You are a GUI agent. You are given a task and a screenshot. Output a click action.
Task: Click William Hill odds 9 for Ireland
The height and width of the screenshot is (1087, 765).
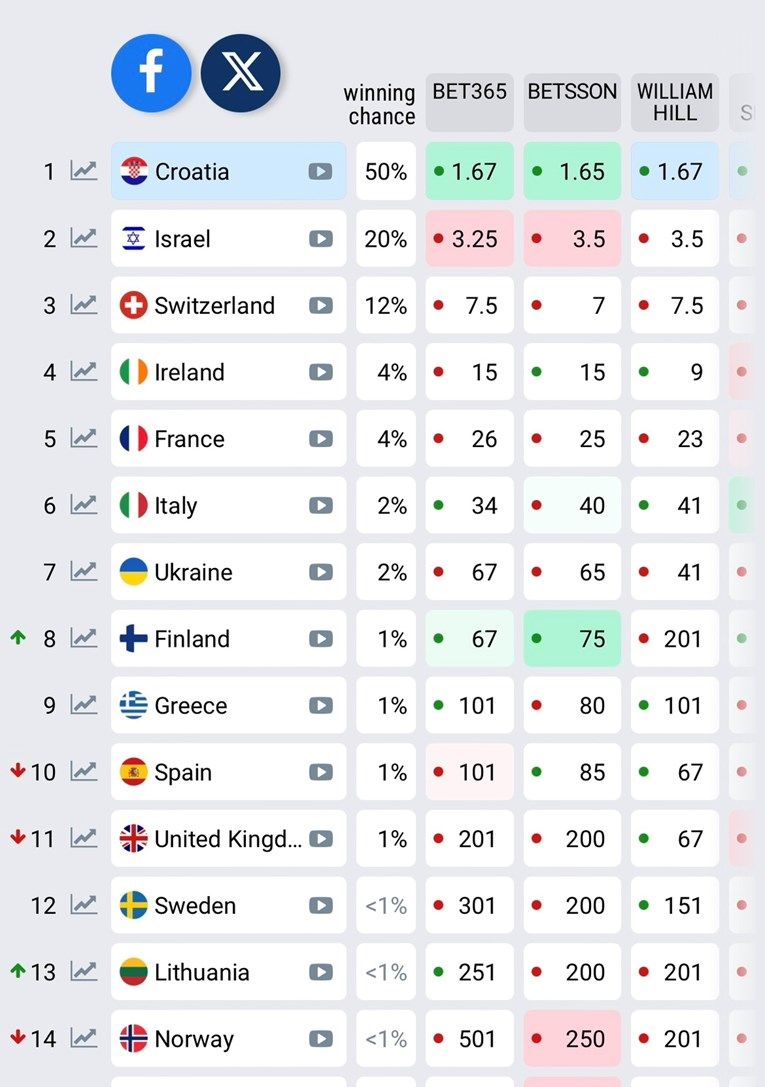675,372
